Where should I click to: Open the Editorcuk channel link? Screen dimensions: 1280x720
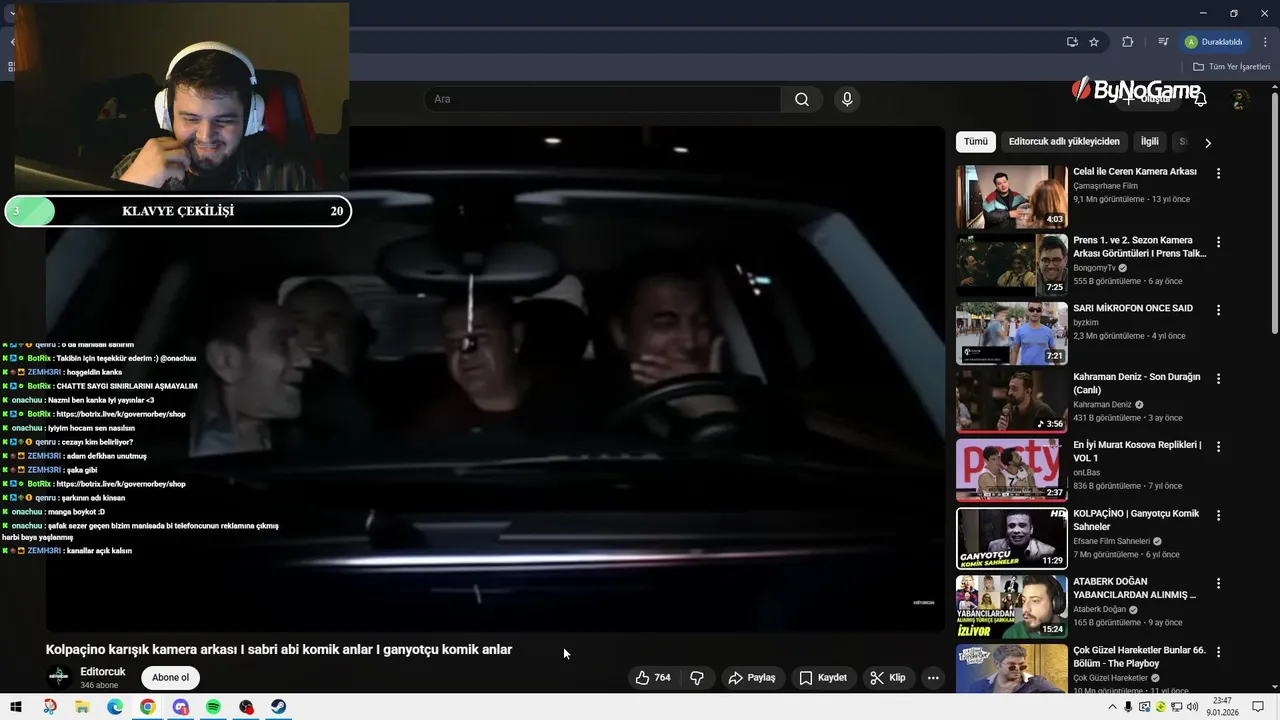point(103,672)
